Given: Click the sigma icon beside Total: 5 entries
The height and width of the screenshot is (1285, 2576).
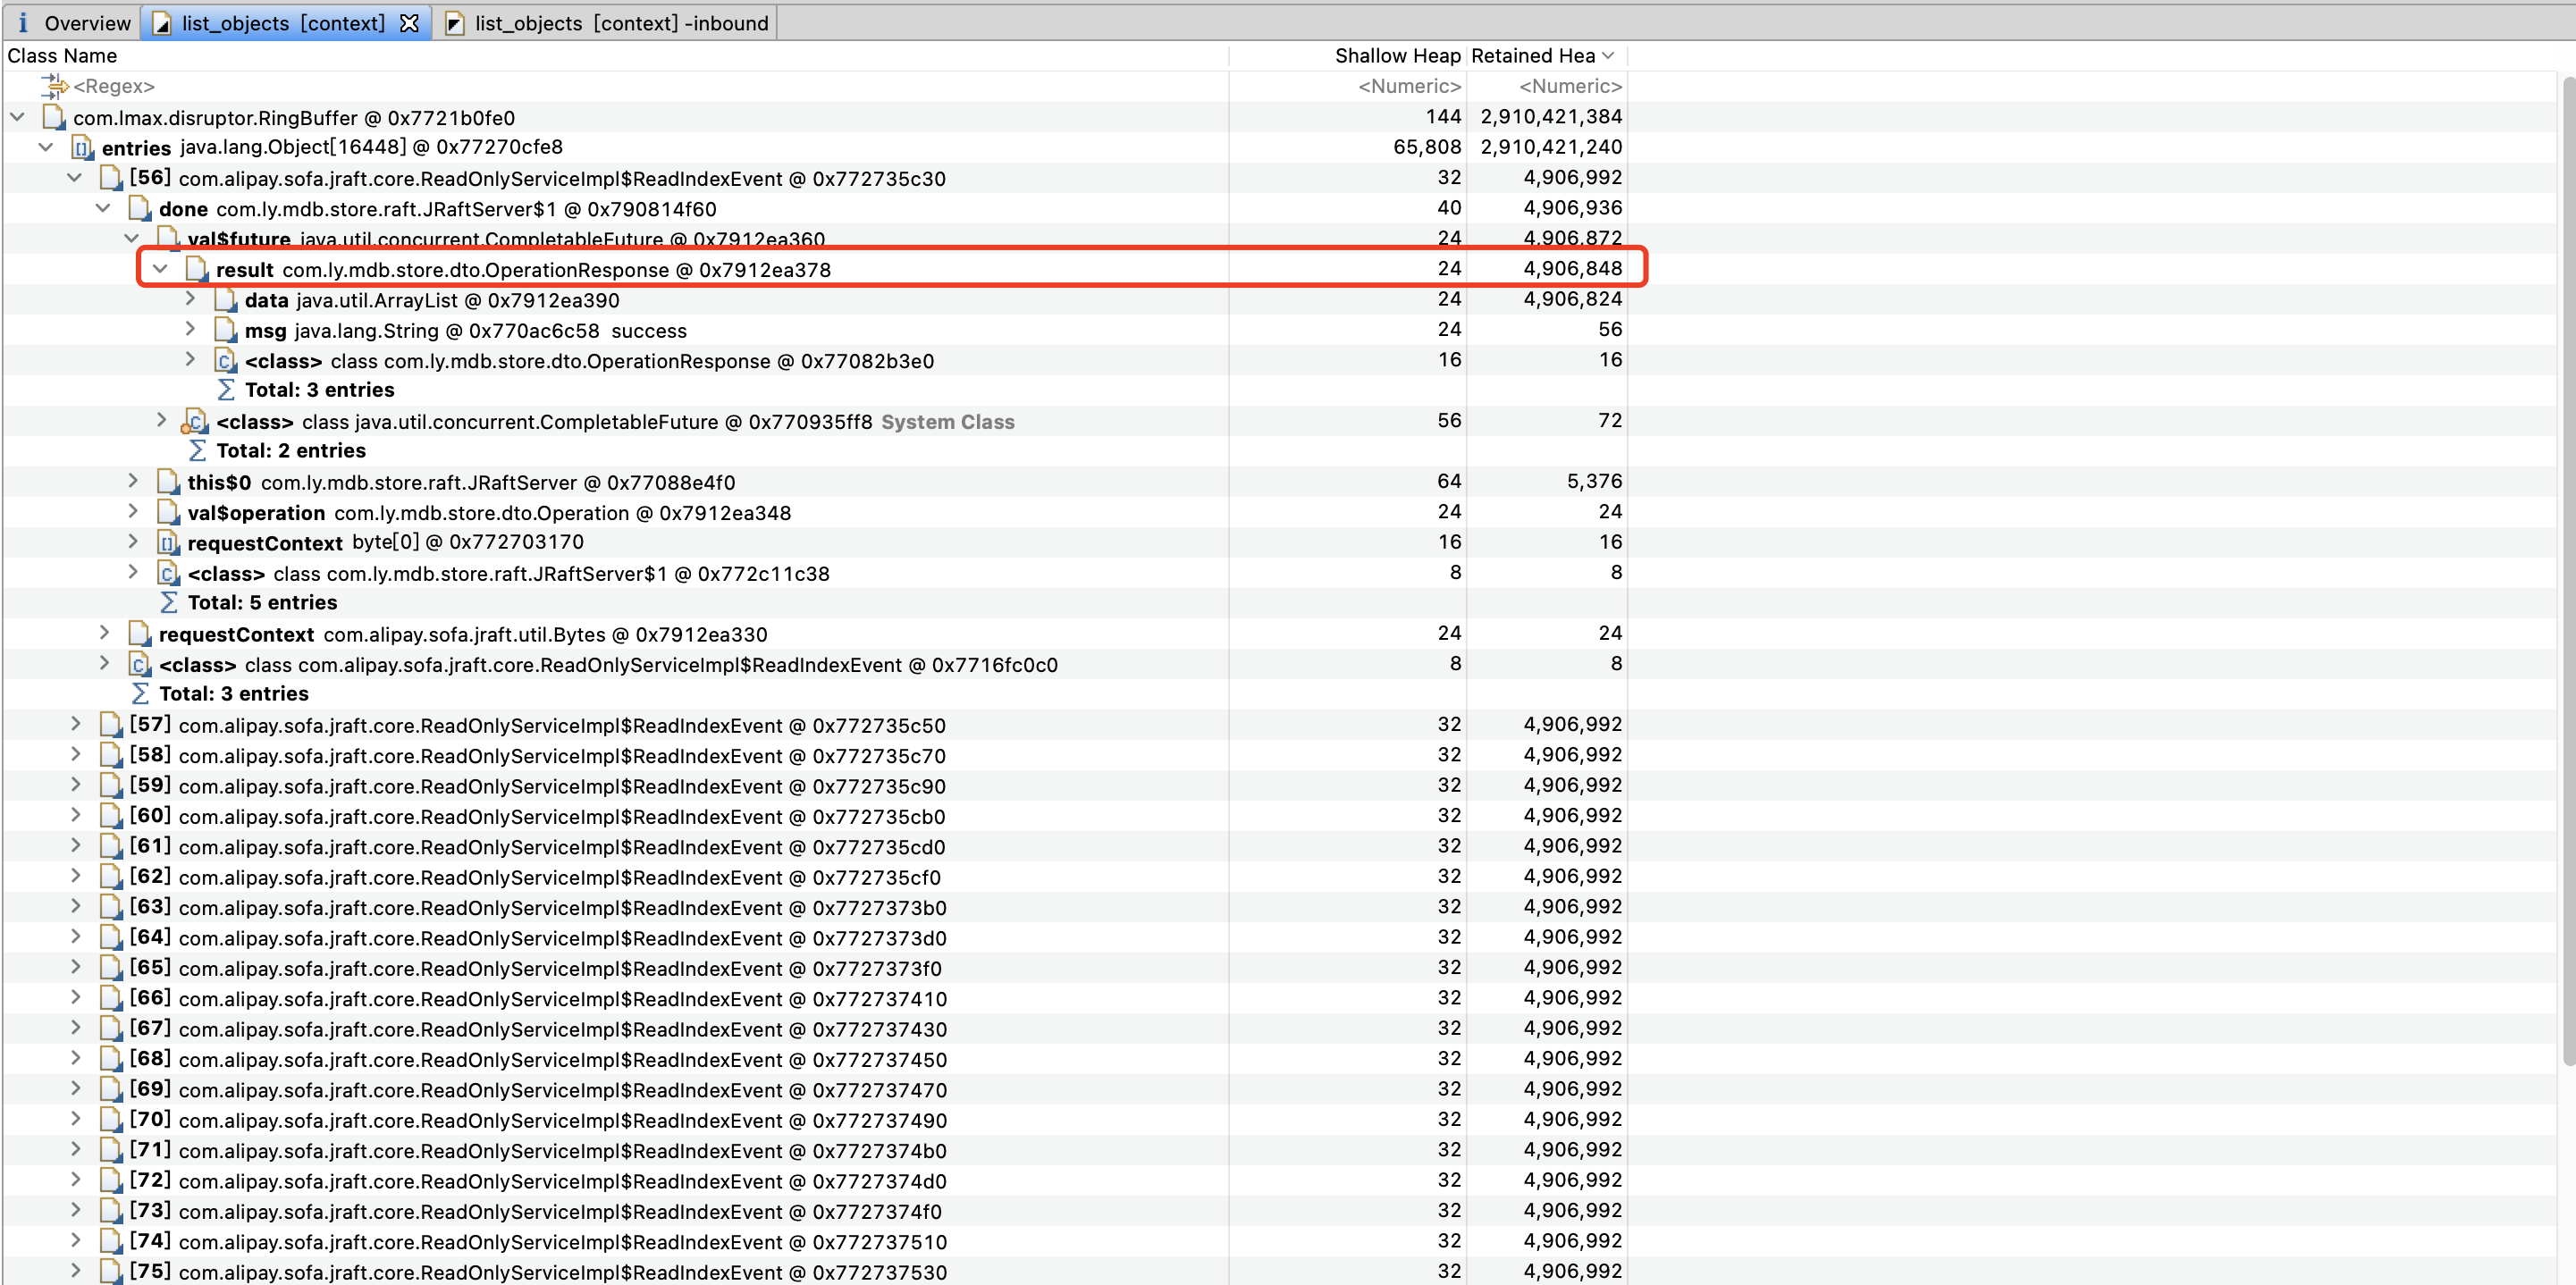Looking at the screenshot, I should pos(169,603).
